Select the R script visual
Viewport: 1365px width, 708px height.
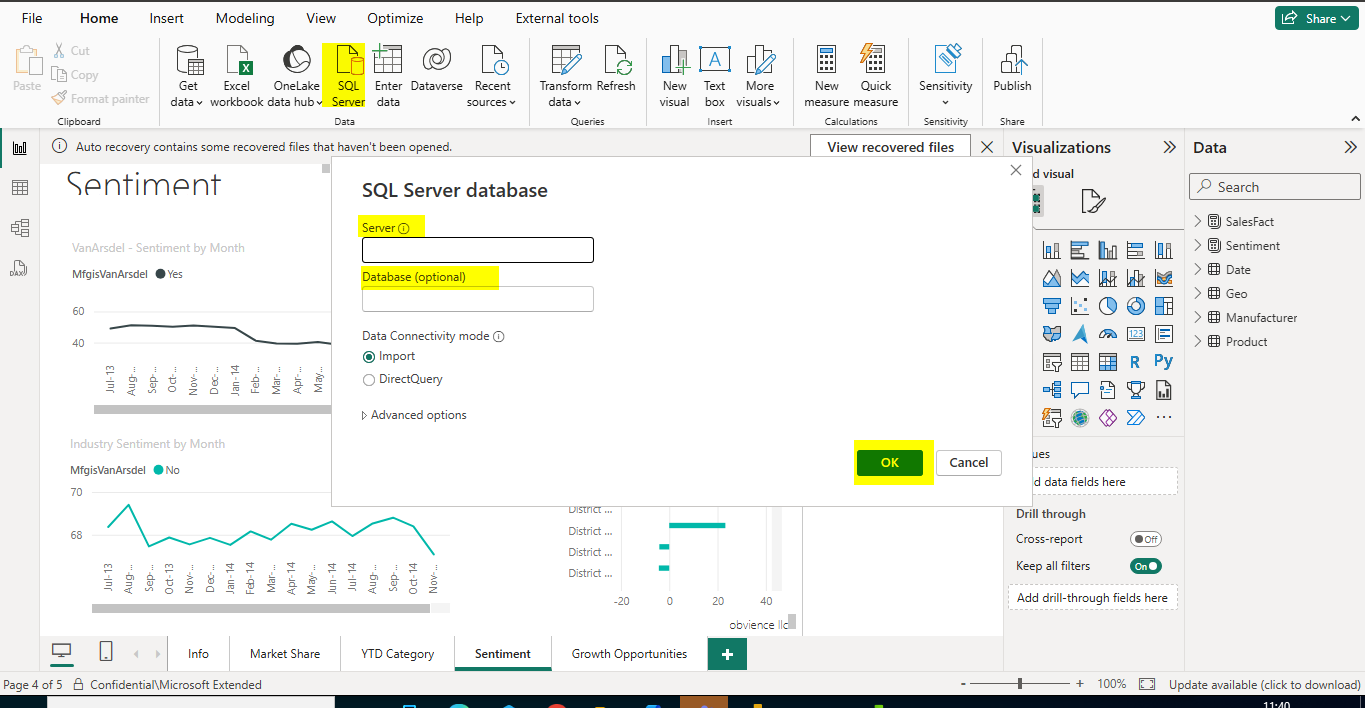point(1135,362)
